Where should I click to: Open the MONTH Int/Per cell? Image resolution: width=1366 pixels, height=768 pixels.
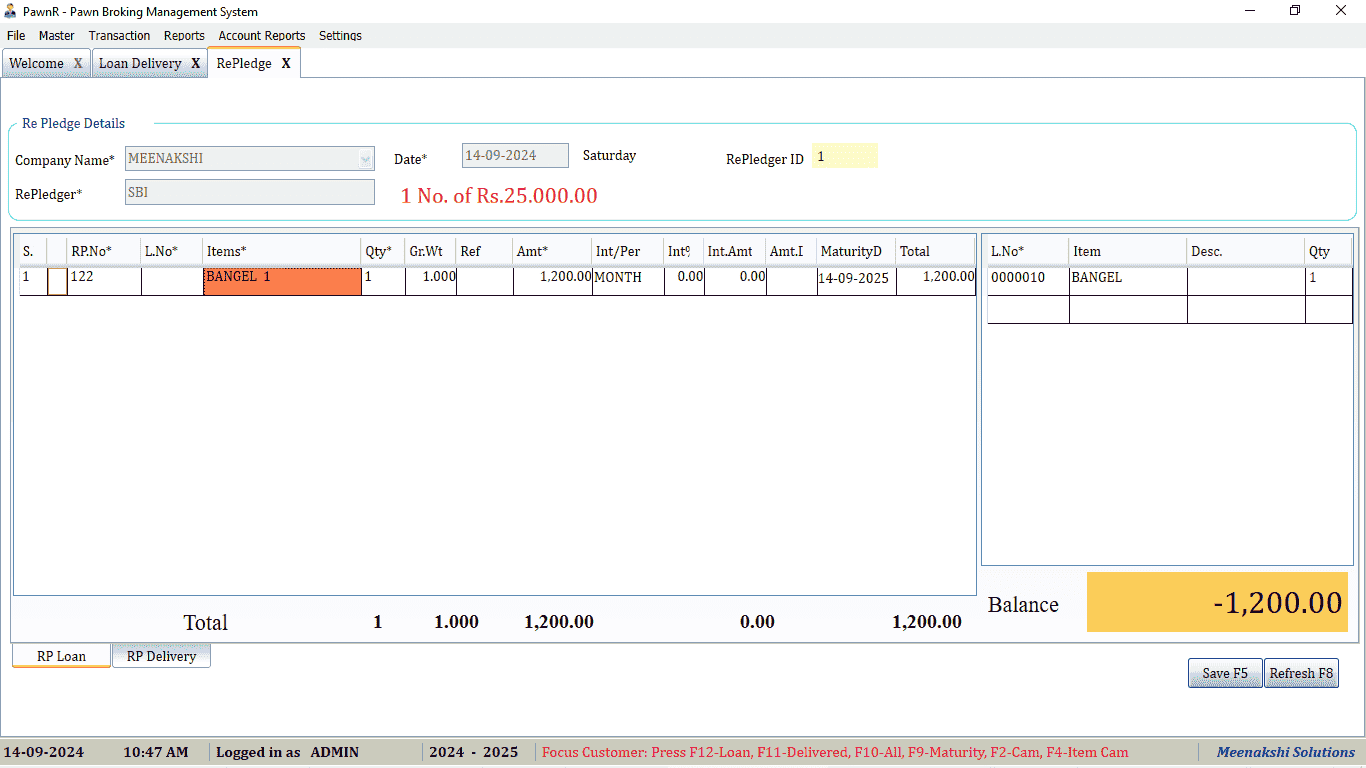[627, 278]
